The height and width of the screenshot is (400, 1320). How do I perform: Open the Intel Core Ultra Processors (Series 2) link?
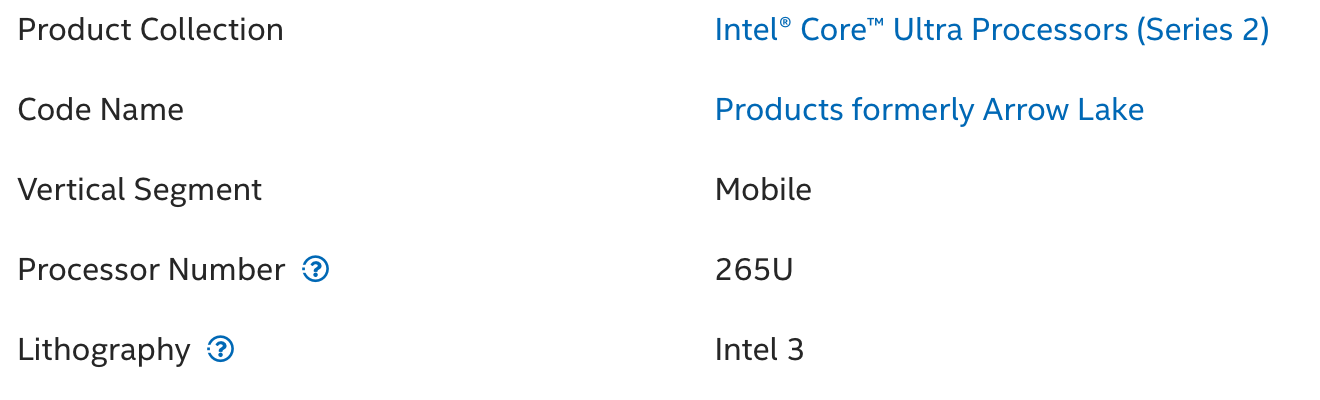point(991,30)
